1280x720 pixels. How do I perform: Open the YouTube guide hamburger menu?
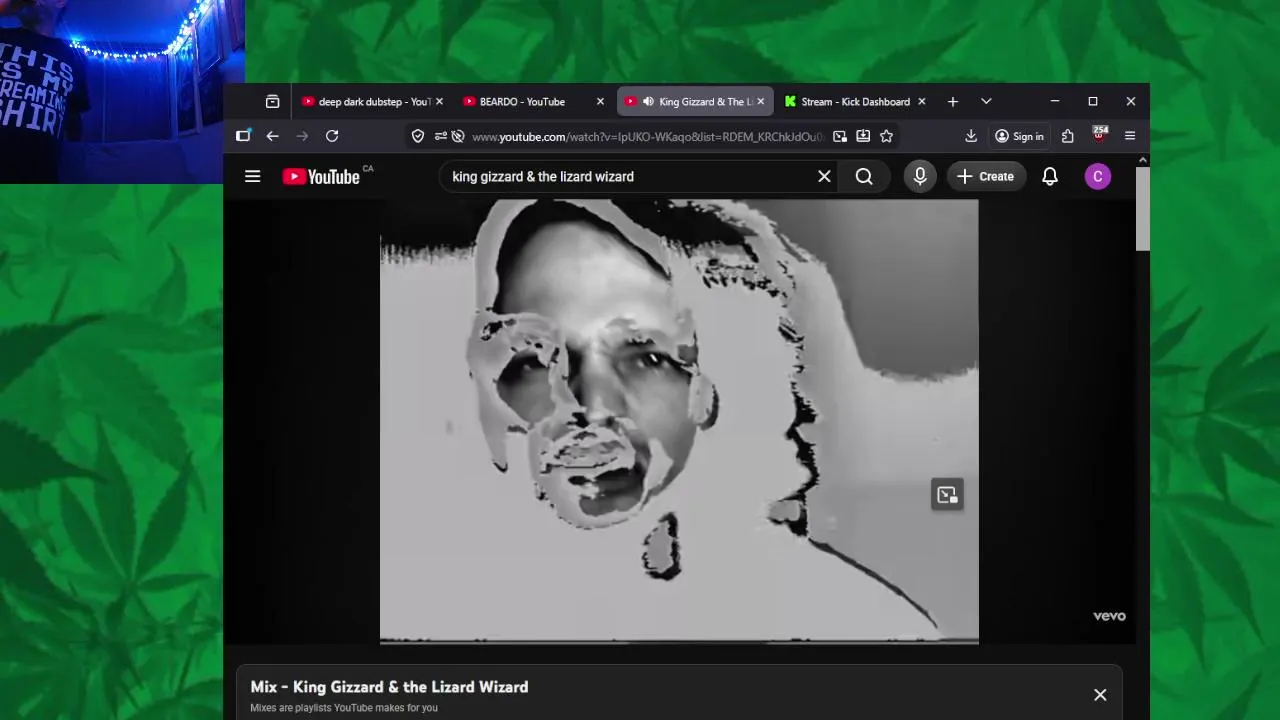(252, 176)
